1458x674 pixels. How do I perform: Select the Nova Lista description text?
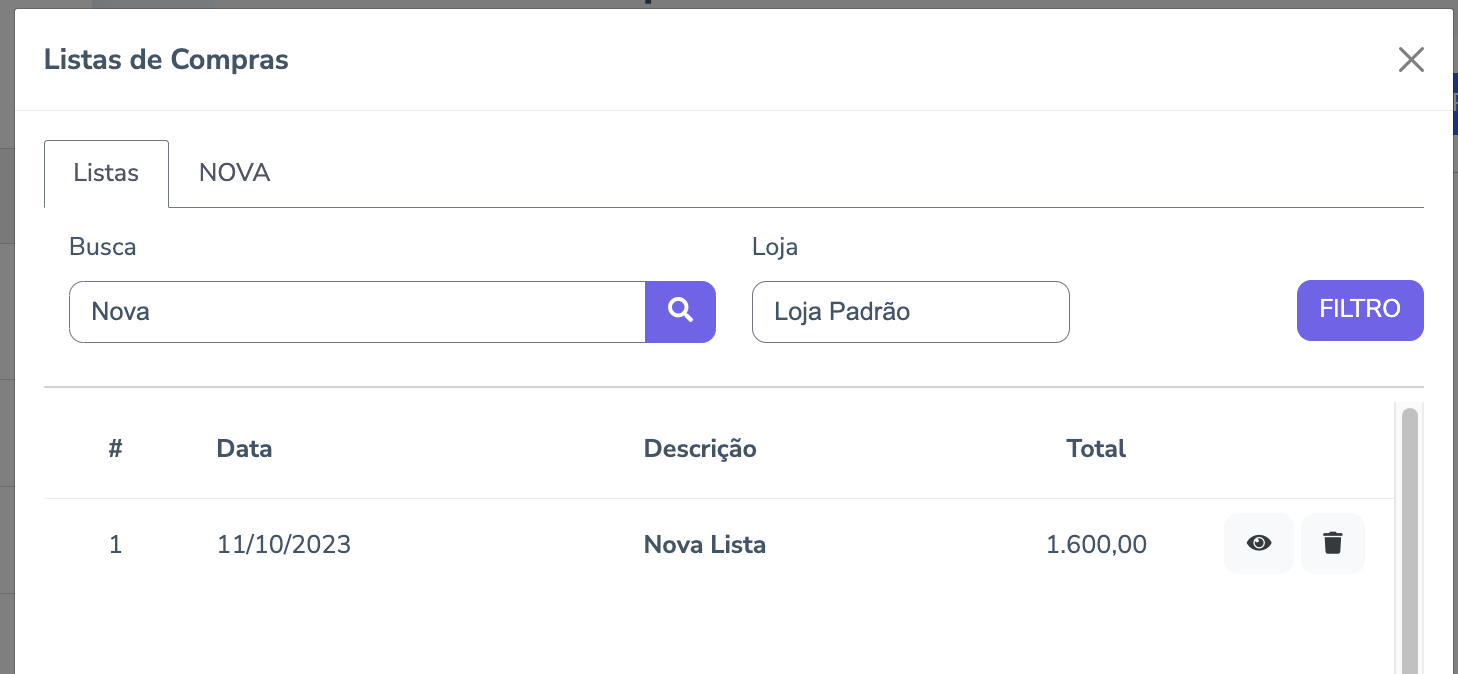pyautogui.click(x=704, y=545)
